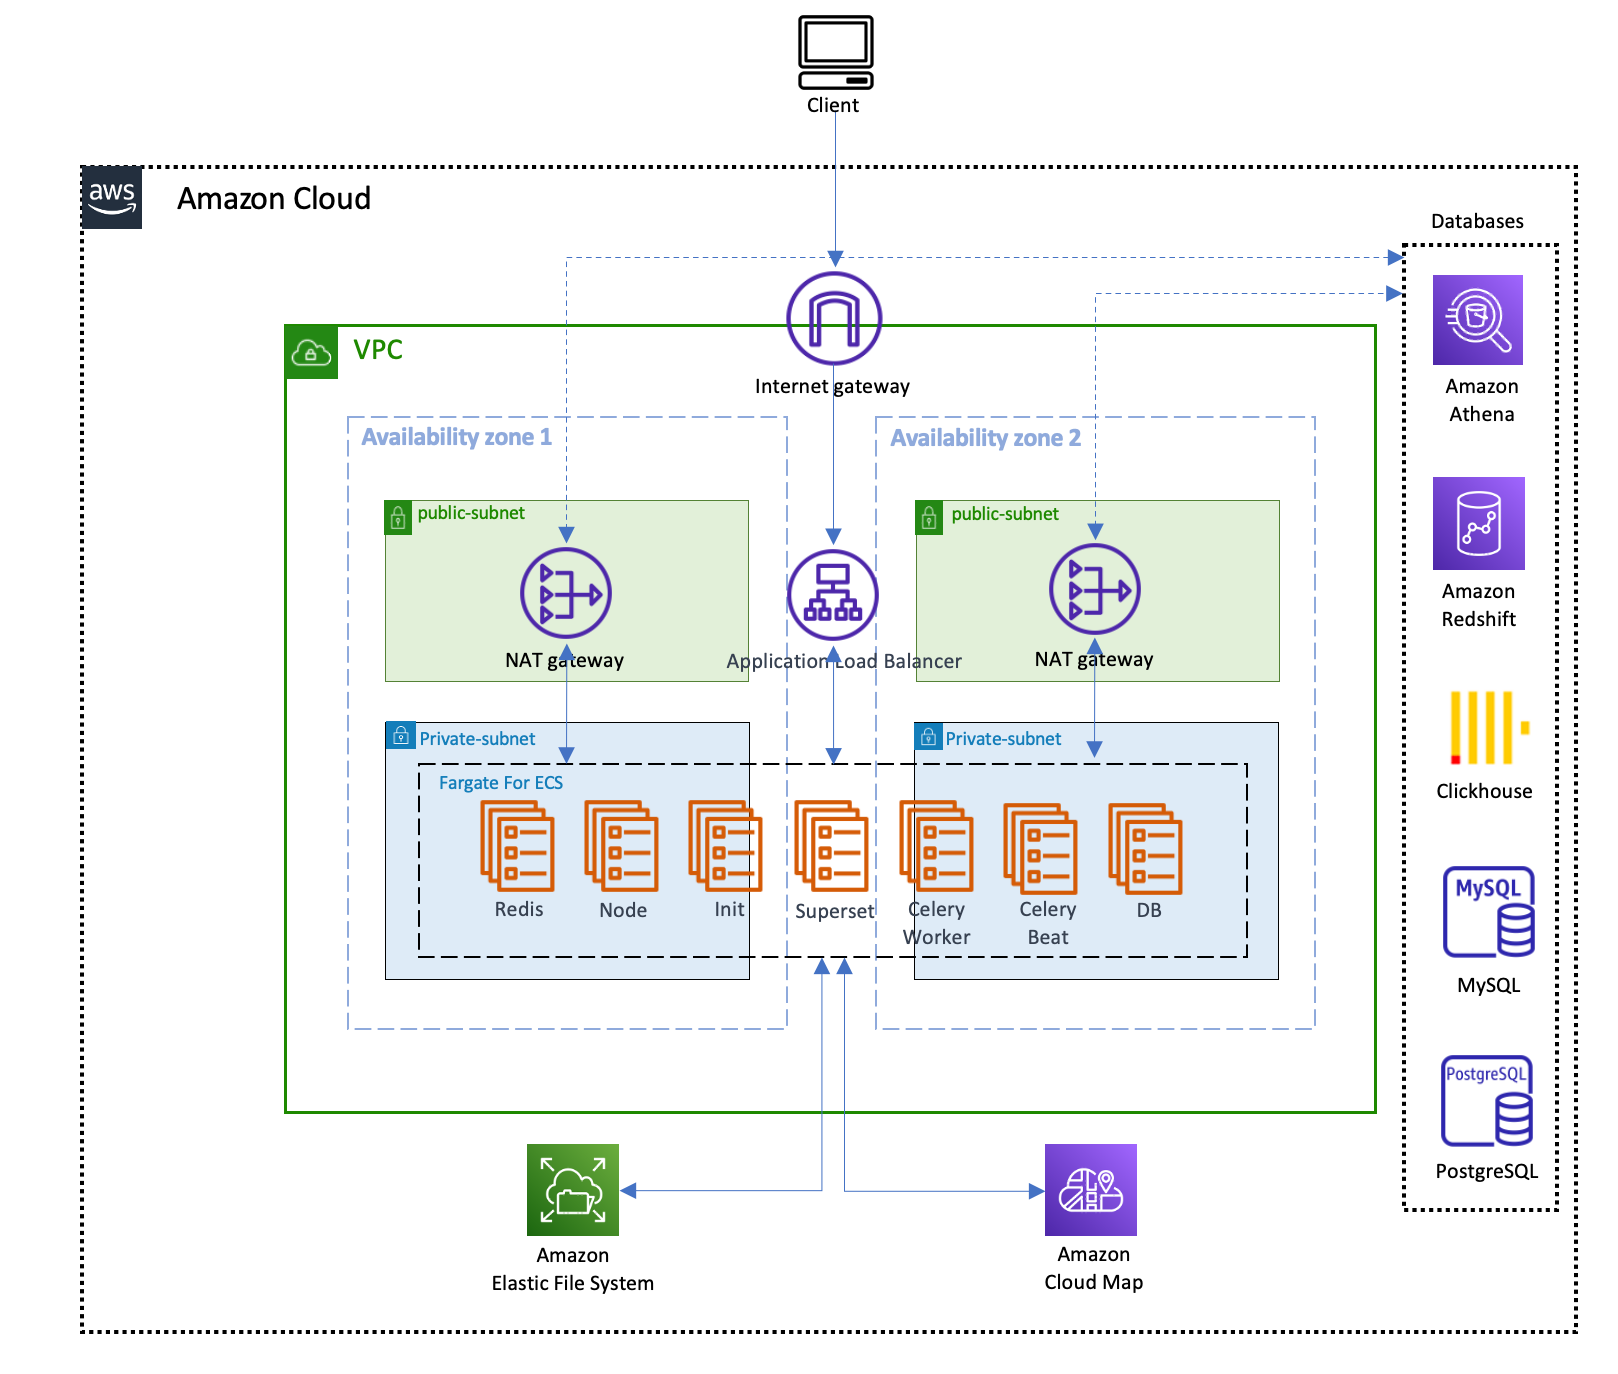
Task: Click the Application Load Balancer icon
Action: pos(832,595)
